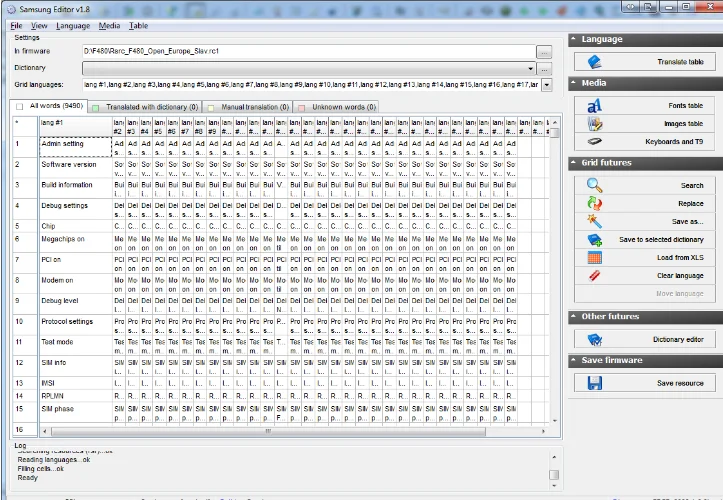The height and width of the screenshot is (500, 723).
Task: Open the Images table icon
Action: (594, 124)
